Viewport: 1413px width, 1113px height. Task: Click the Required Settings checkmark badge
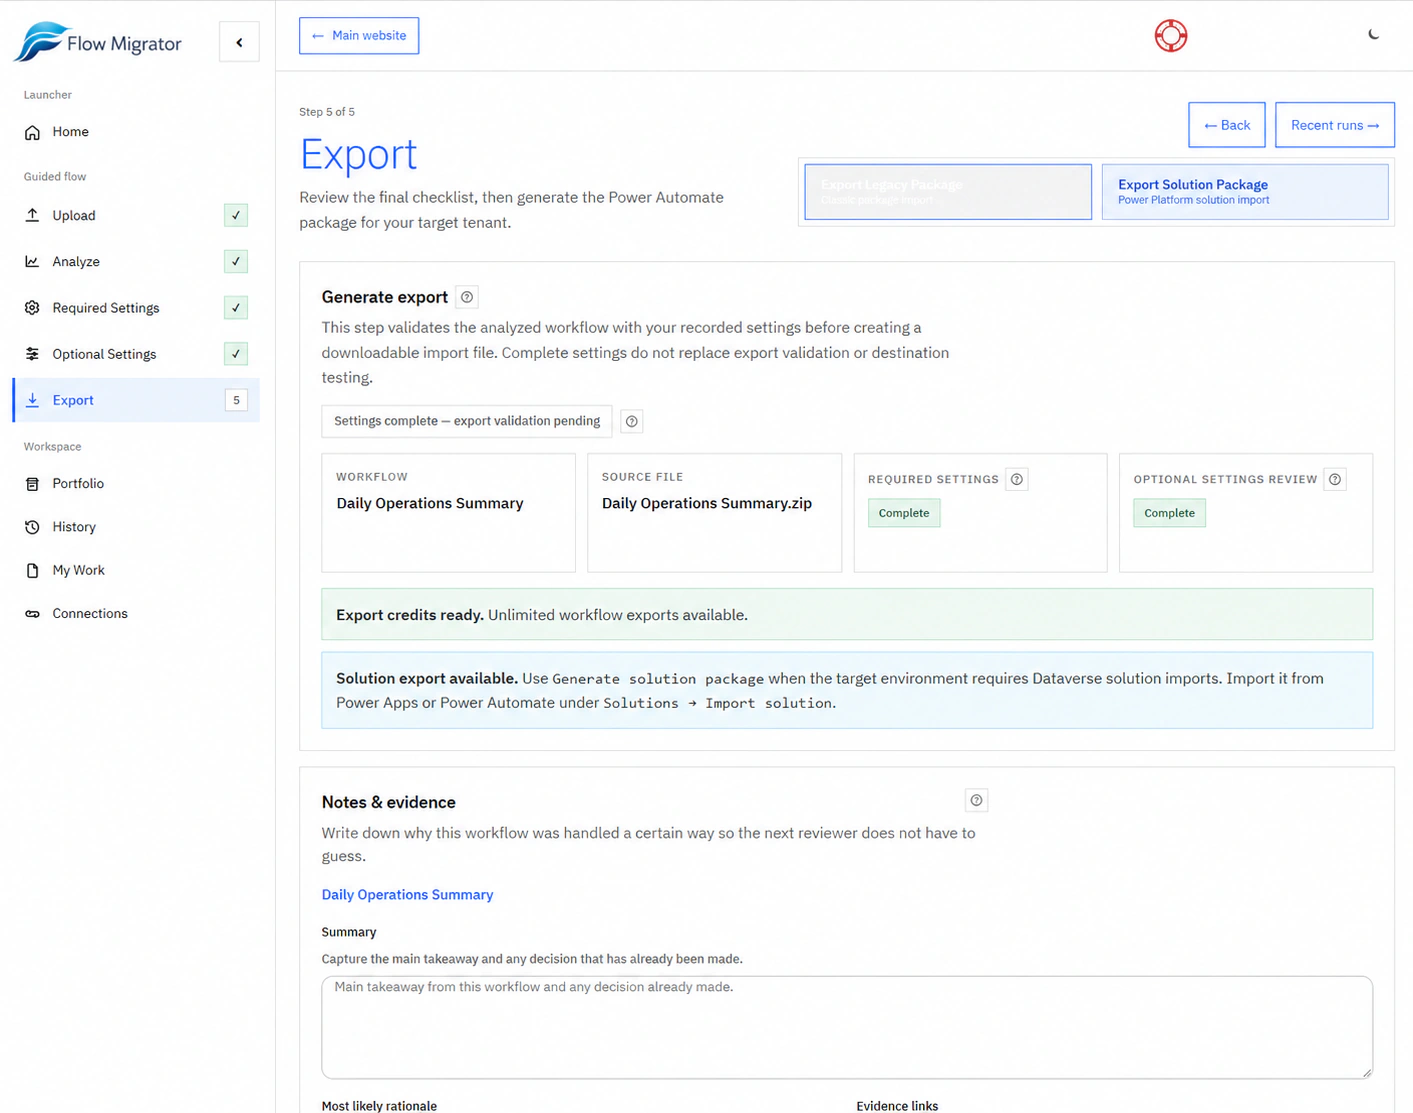(x=236, y=308)
